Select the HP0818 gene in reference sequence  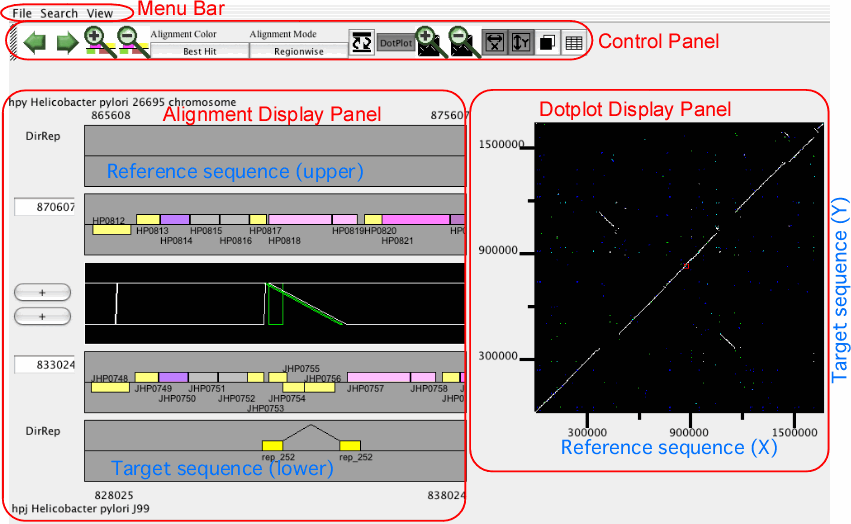pos(300,219)
